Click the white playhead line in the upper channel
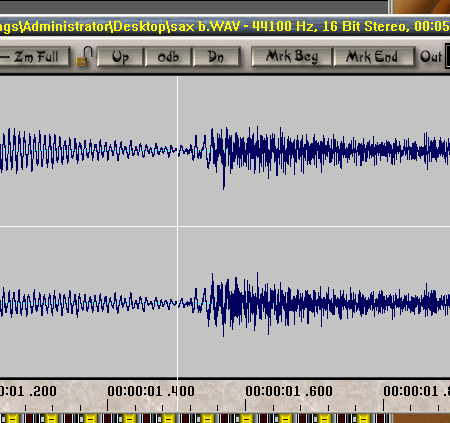The width and height of the screenshot is (450, 423). 177,151
